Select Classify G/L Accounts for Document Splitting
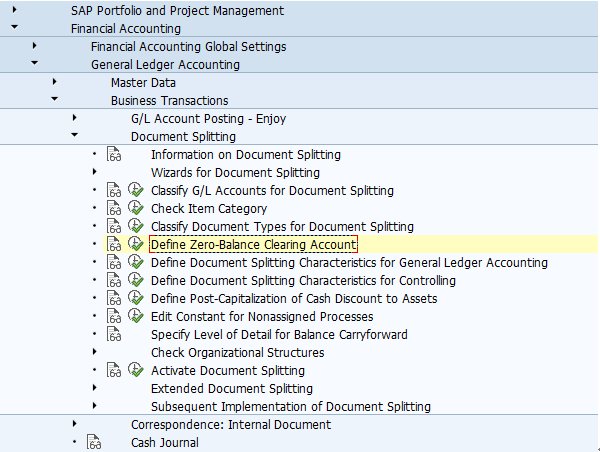600x452 pixels. point(272,191)
